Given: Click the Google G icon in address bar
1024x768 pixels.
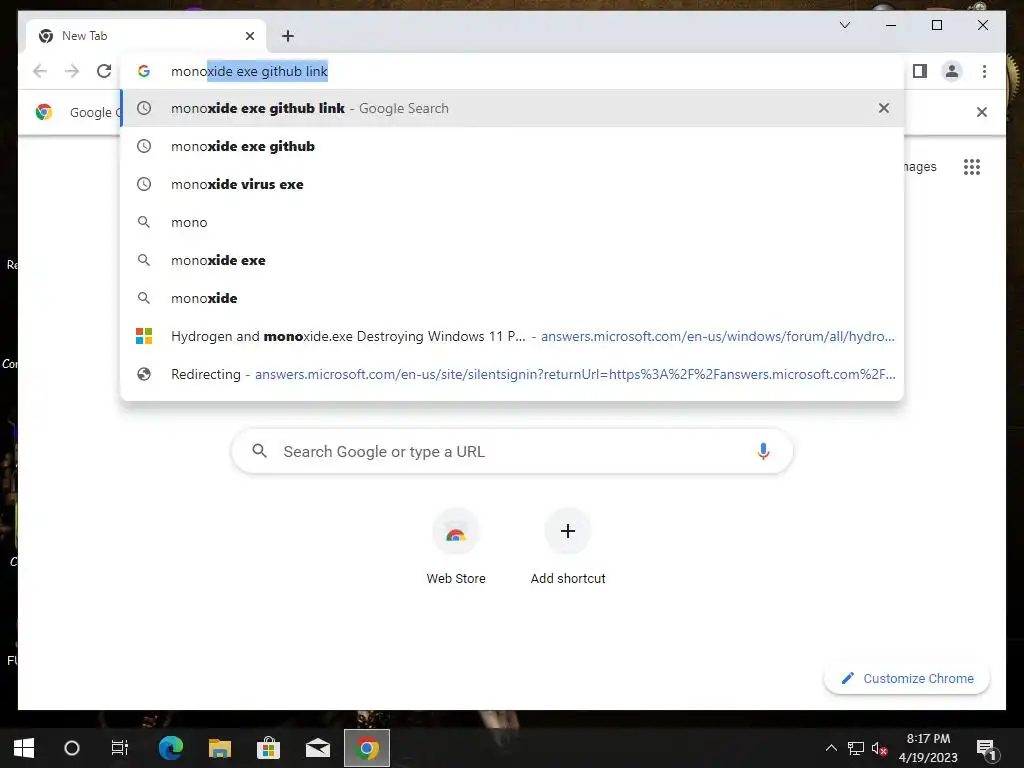Looking at the screenshot, I should pyautogui.click(x=144, y=71).
